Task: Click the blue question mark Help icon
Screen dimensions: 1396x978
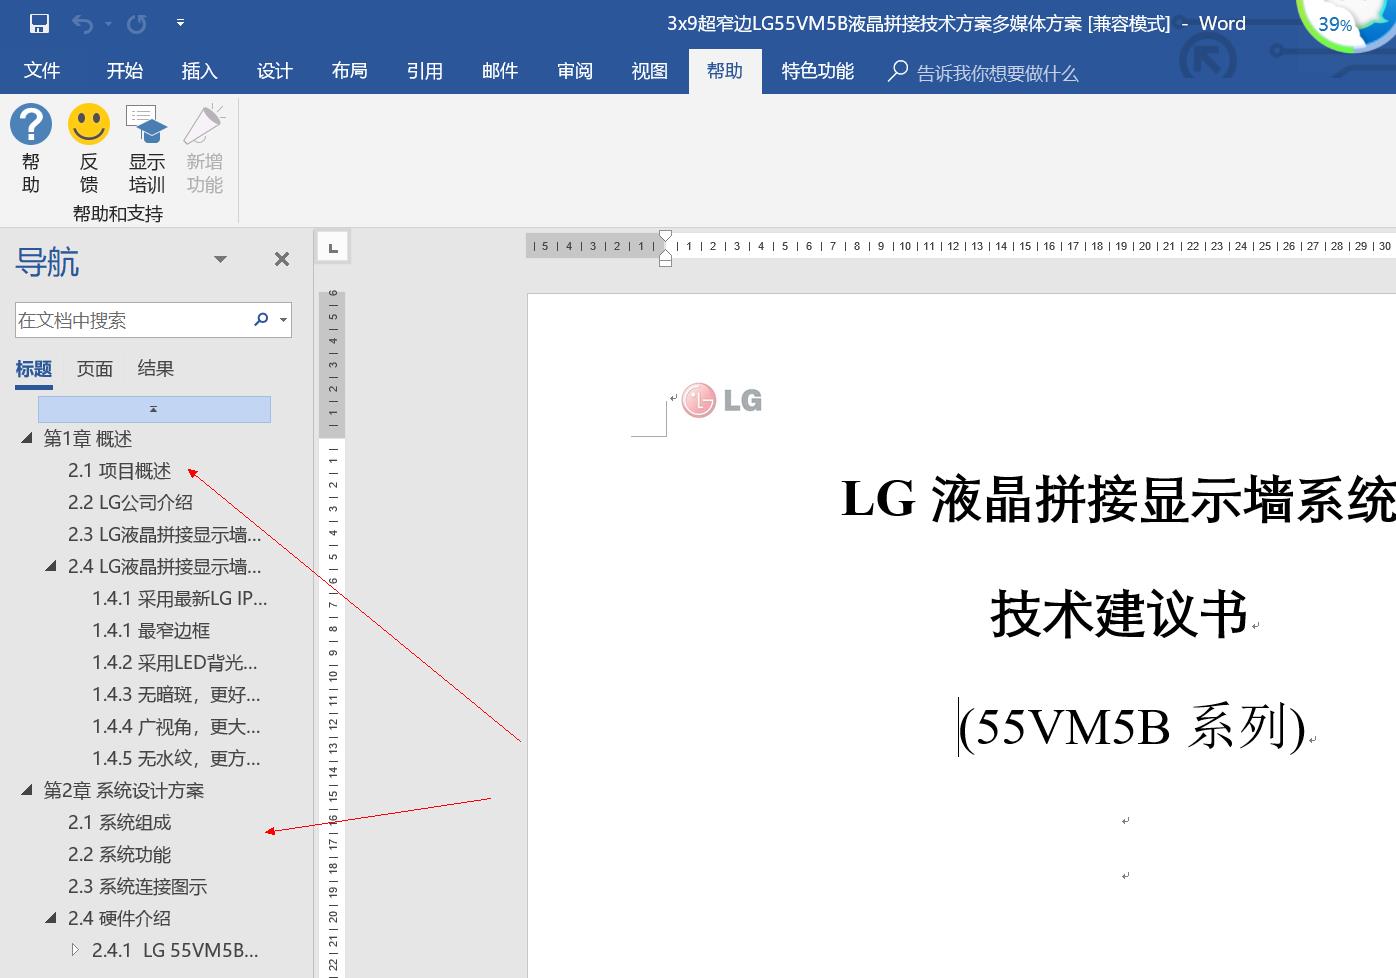Action: [31, 125]
